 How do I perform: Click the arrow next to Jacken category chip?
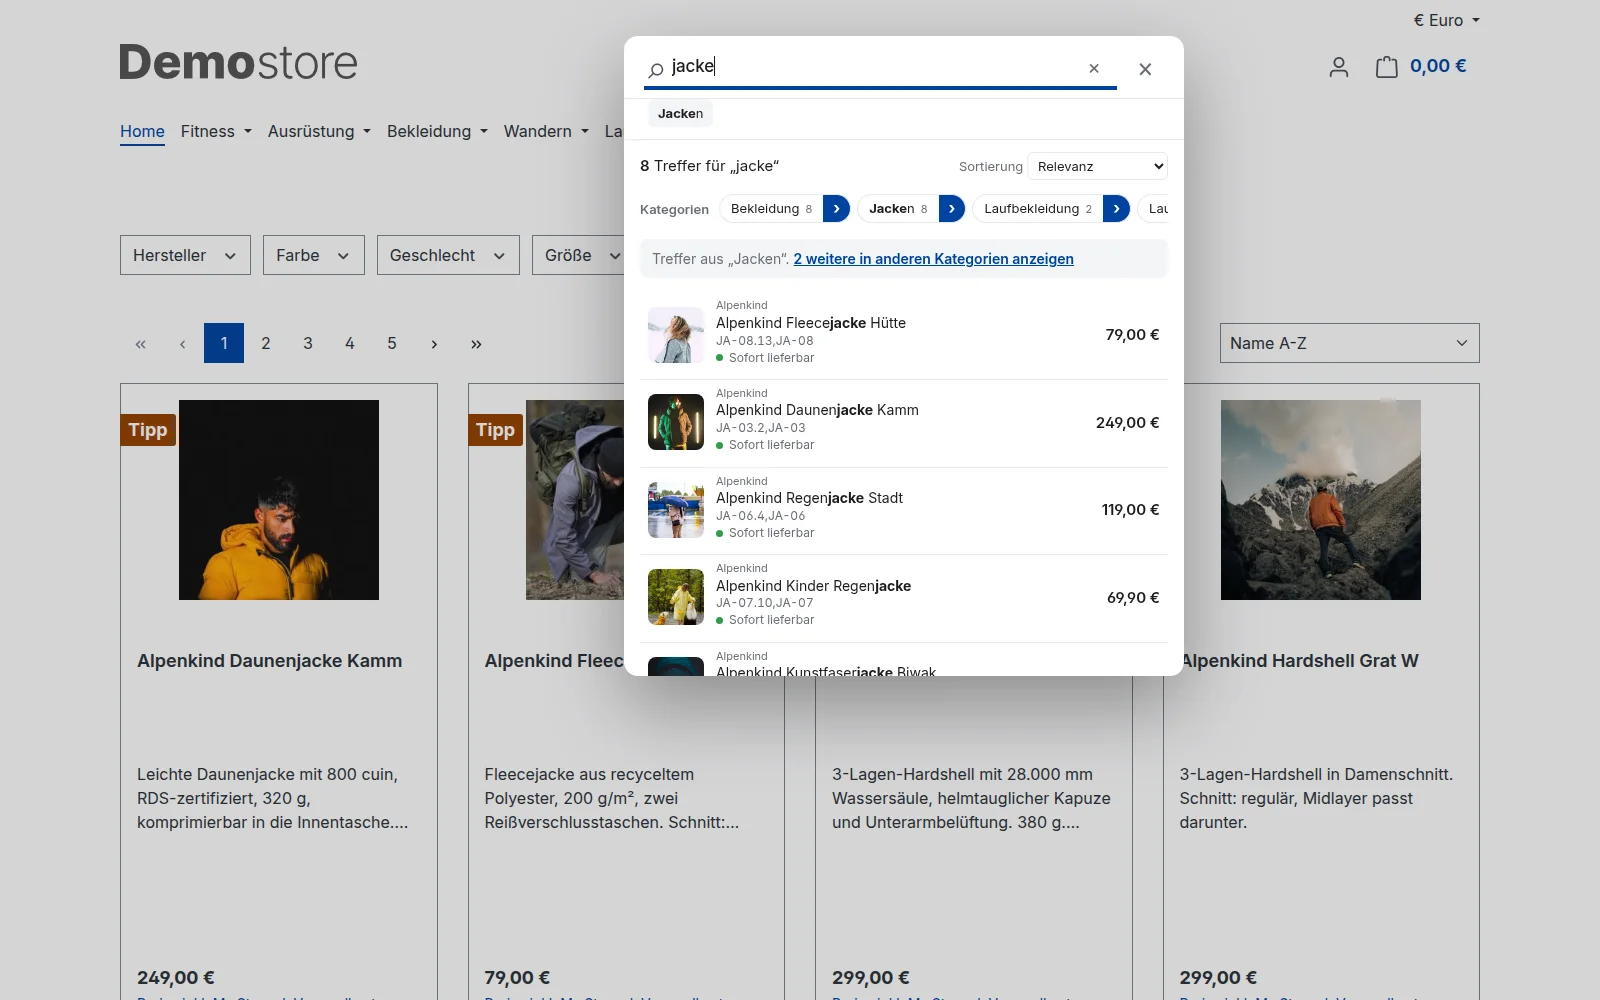tap(952, 208)
